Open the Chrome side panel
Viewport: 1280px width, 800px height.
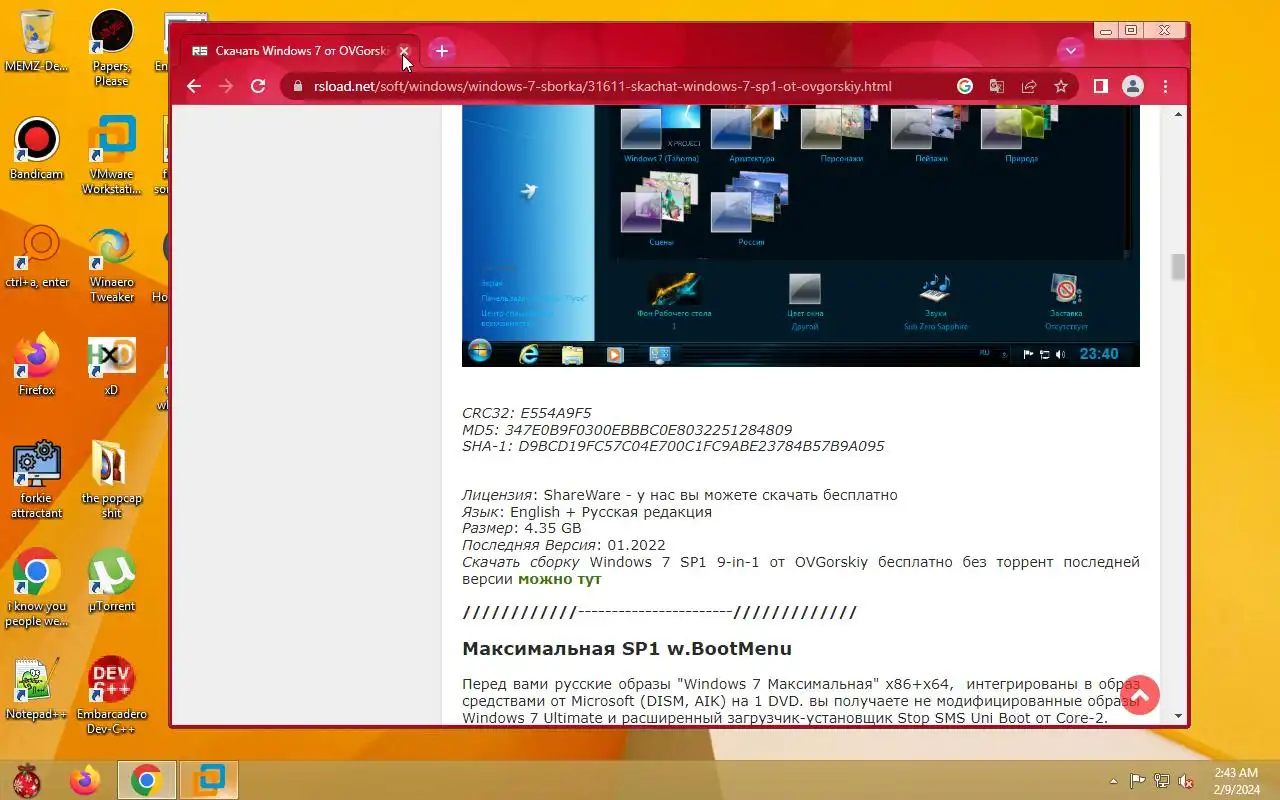[x=1100, y=86]
